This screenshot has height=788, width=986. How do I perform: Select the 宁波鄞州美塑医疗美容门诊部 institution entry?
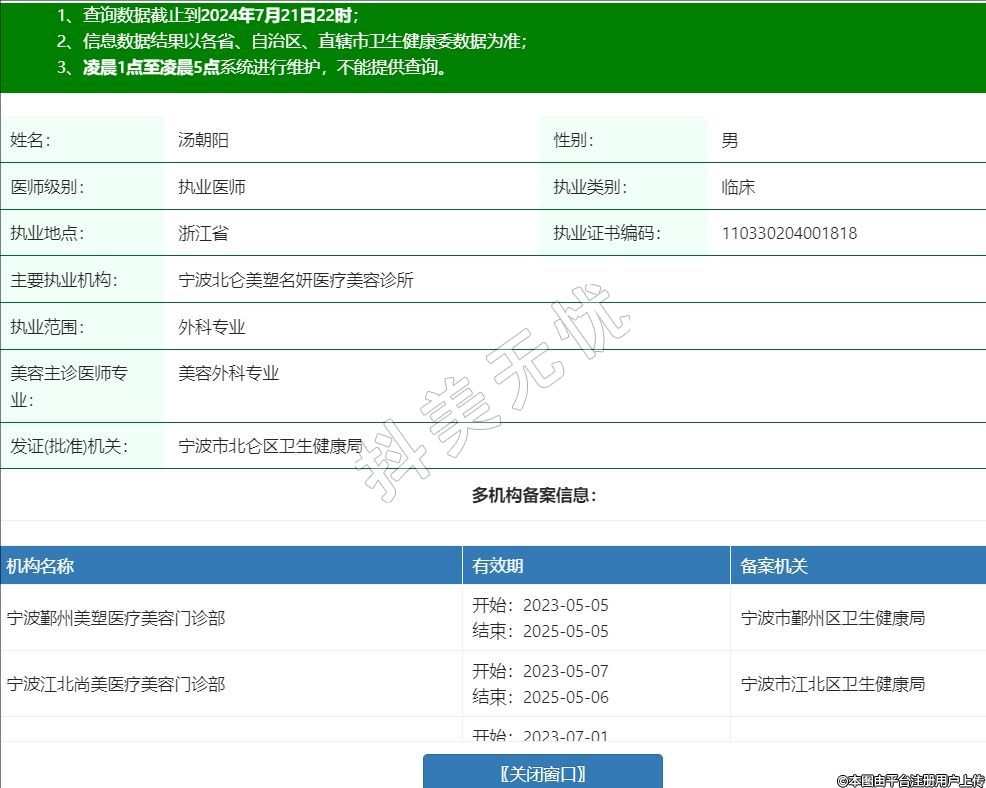(116, 618)
